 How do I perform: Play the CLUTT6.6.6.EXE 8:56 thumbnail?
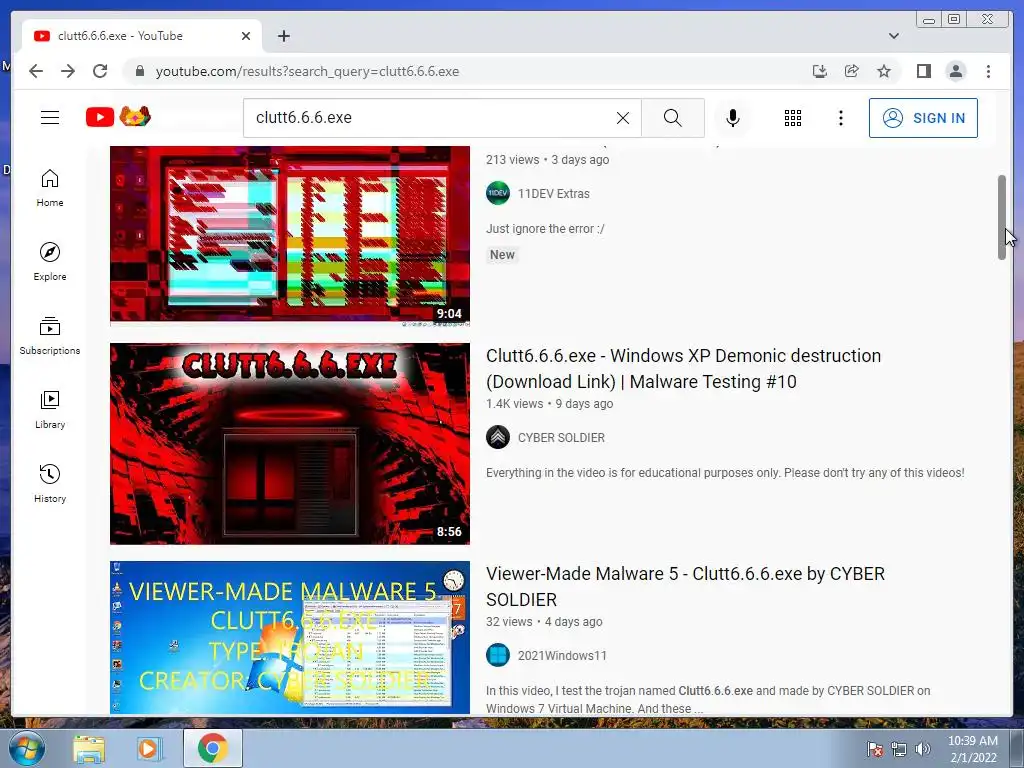pos(290,443)
